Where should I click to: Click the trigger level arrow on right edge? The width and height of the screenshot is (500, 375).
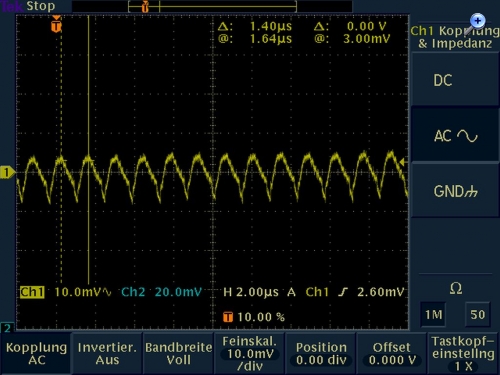(x=402, y=162)
